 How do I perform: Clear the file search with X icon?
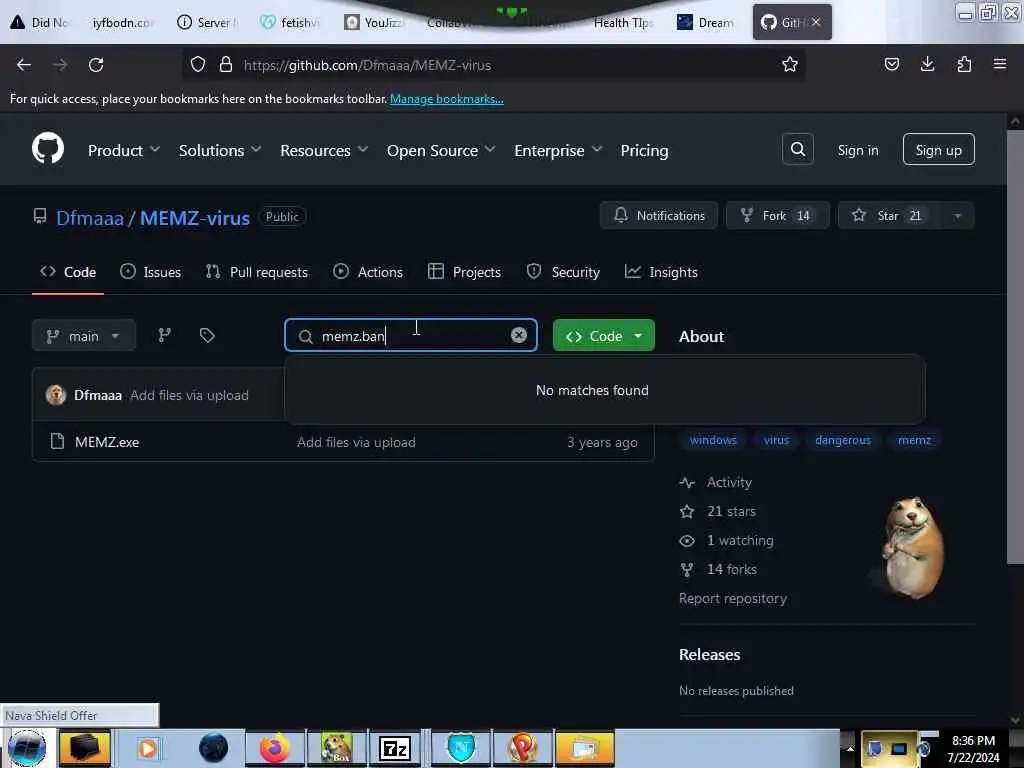click(519, 335)
